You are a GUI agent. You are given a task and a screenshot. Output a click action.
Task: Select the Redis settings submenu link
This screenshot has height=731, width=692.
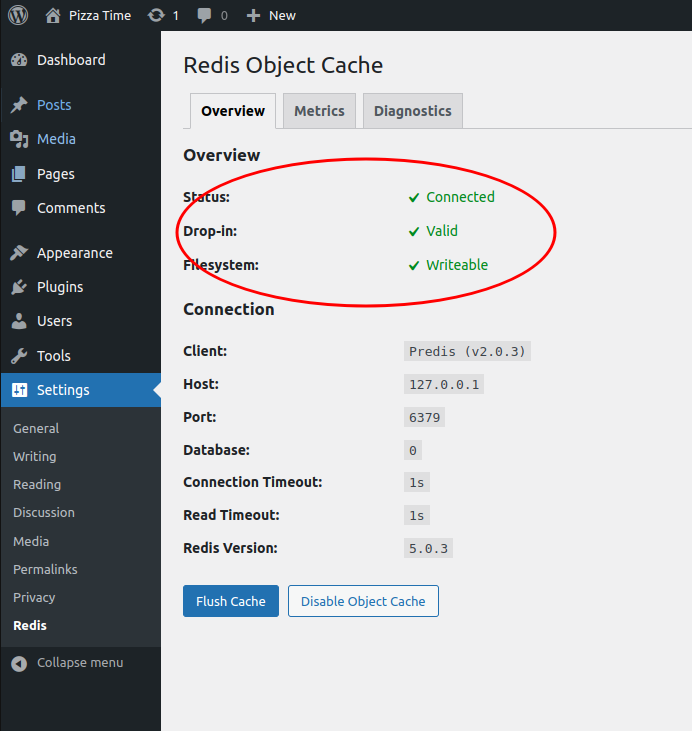[x=30, y=625]
